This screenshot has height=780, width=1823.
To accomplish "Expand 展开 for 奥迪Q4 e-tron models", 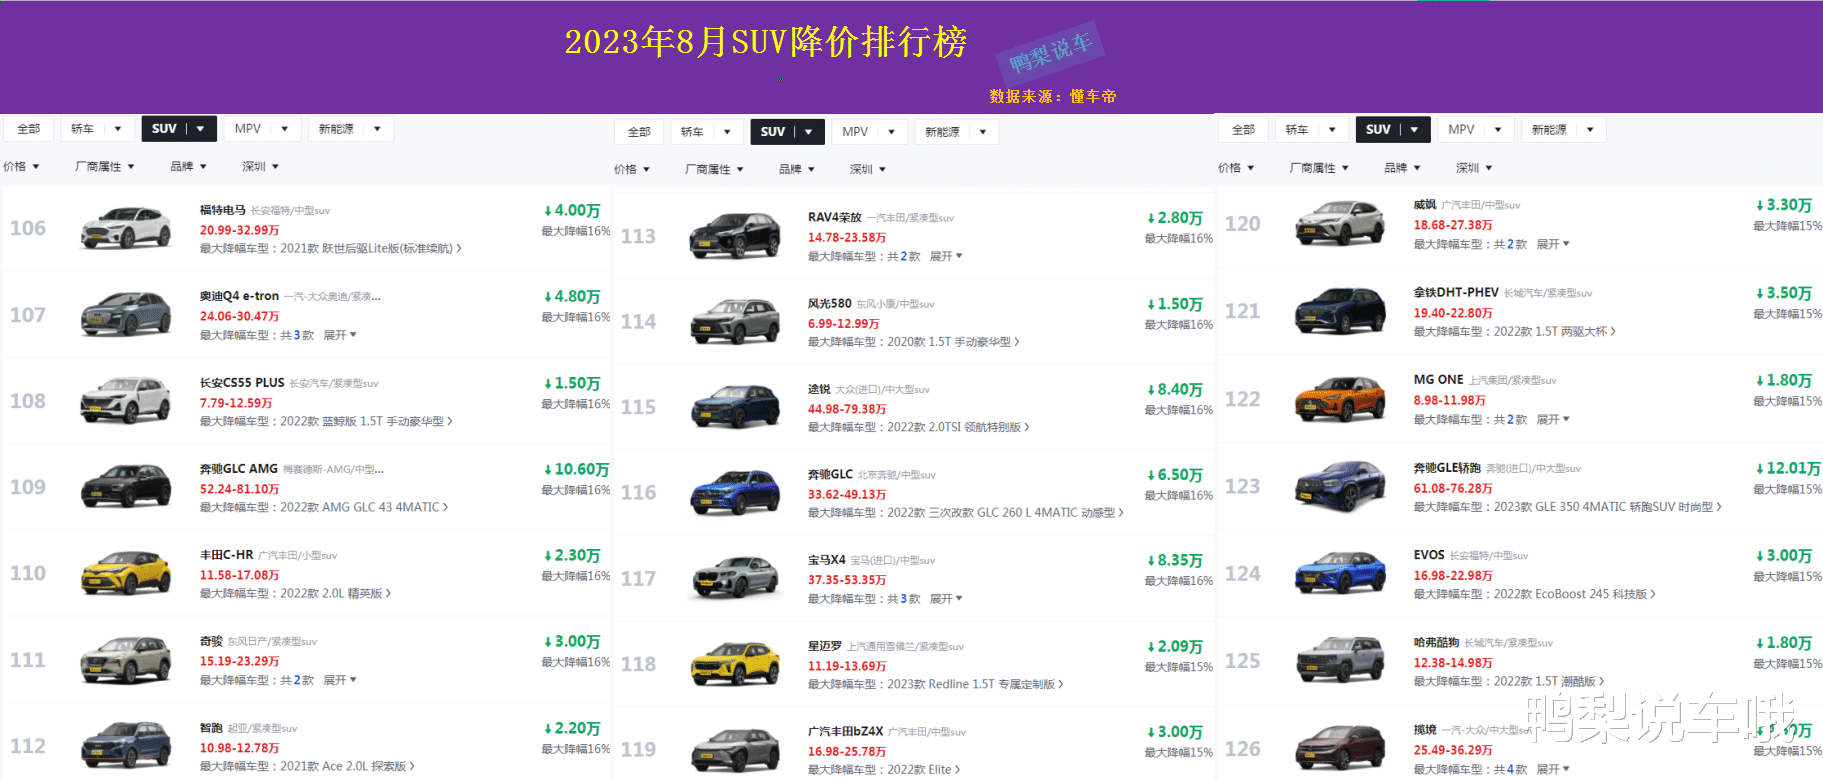I will point(340,335).
